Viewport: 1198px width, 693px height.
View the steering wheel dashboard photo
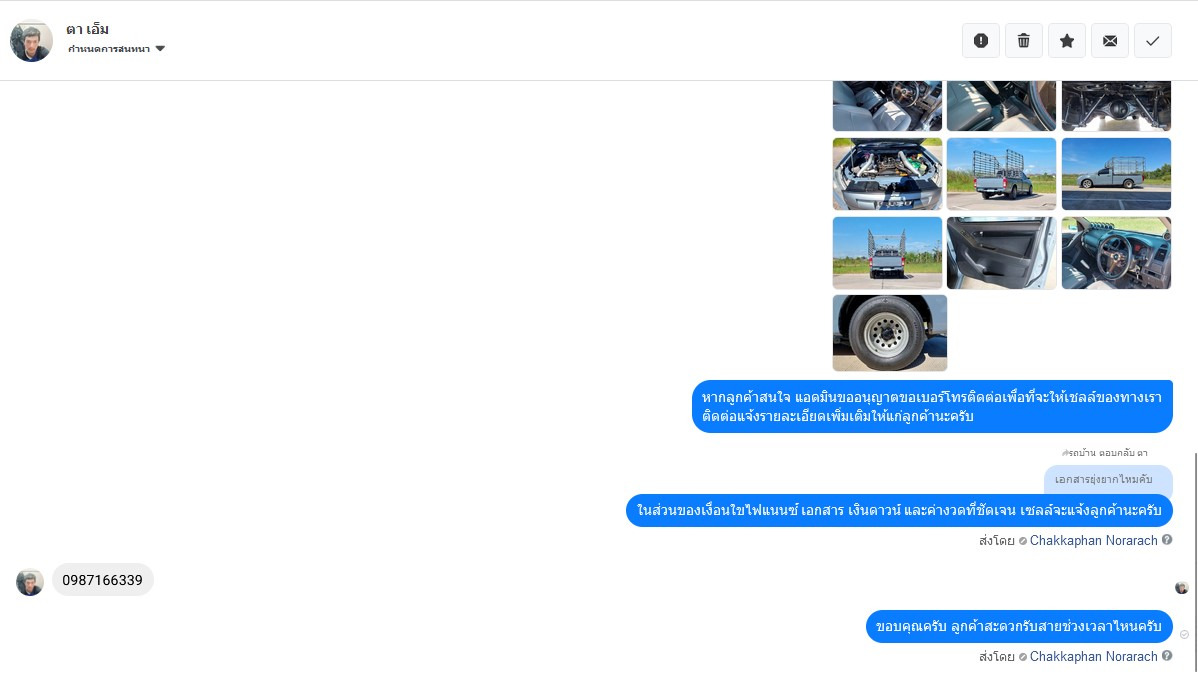coord(1116,253)
